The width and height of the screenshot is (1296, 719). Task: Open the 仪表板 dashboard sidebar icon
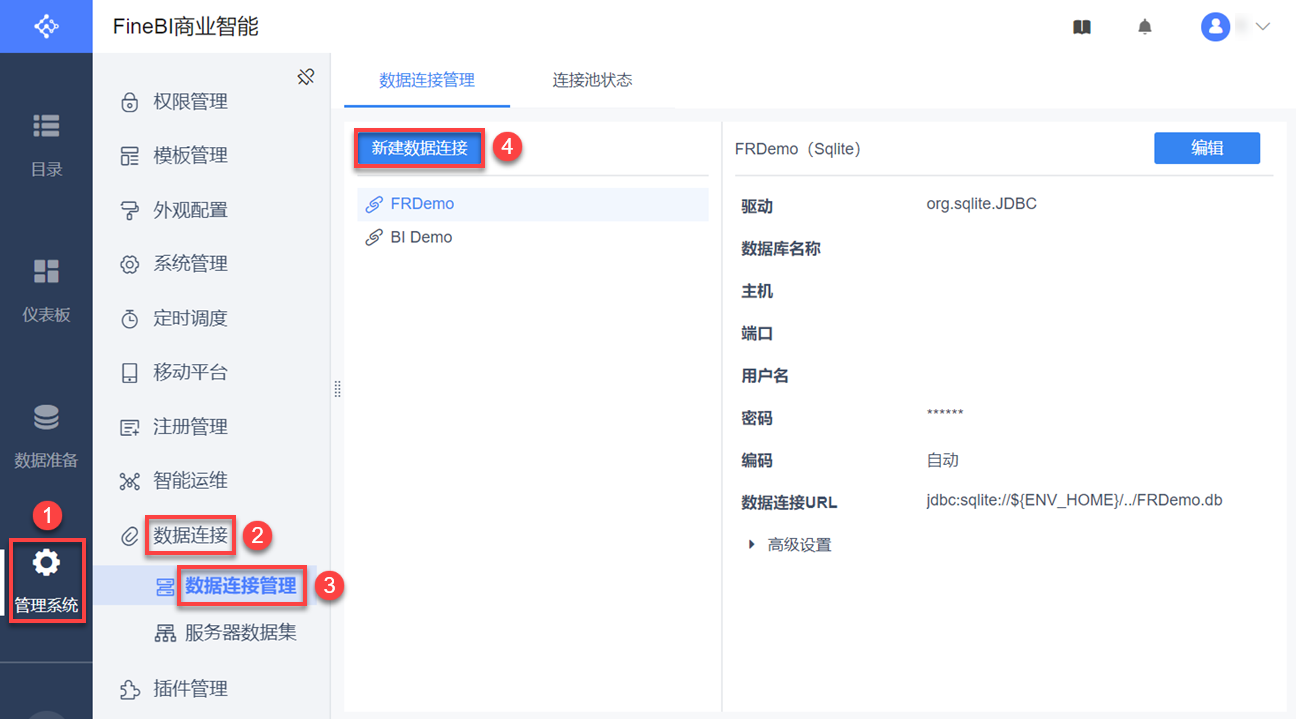[x=46, y=271]
